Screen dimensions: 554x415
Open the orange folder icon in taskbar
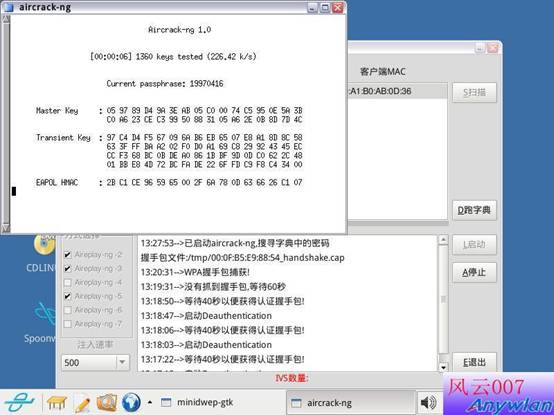[x=107, y=403]
